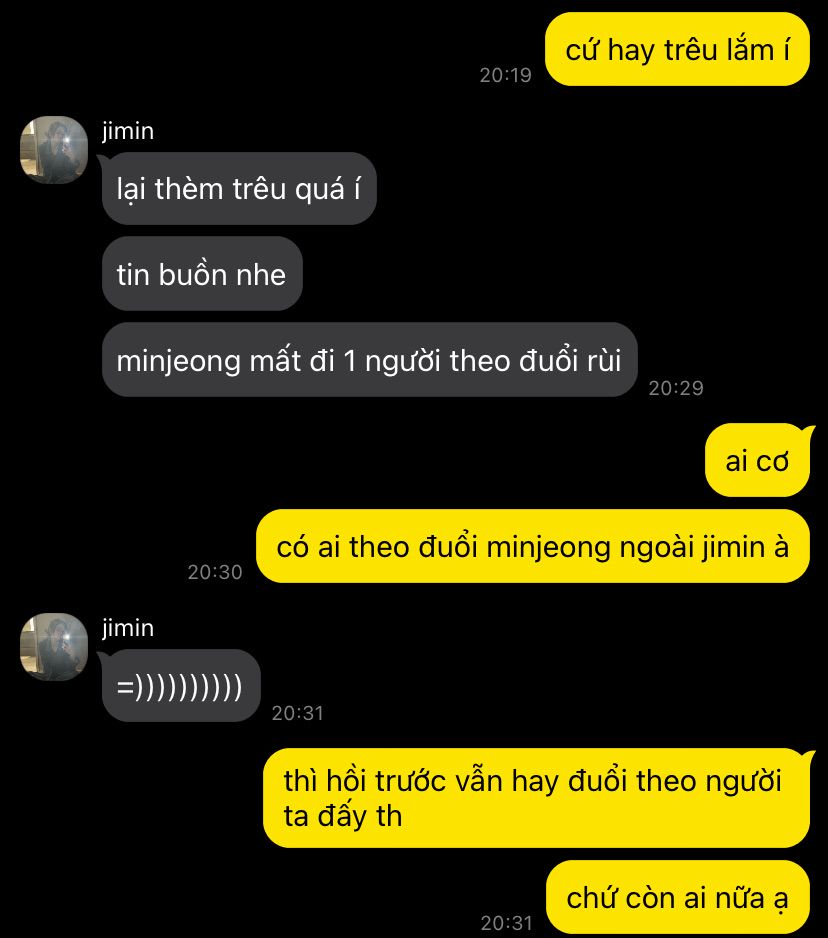828x938 pixels.
Task: Click the 20:30 timestamp
Action: click(x=215, y=572)
